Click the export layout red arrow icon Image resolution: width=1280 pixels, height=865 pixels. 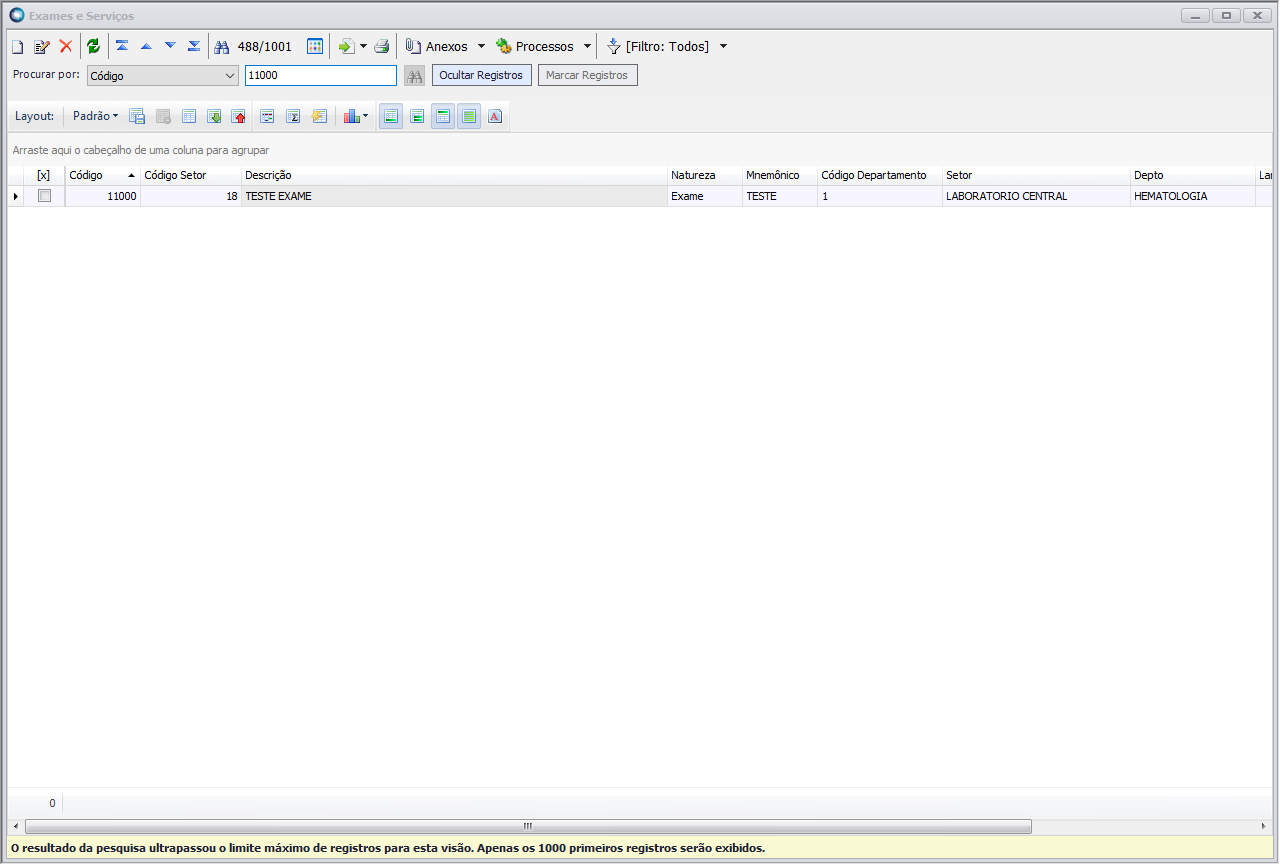[239, 116]
